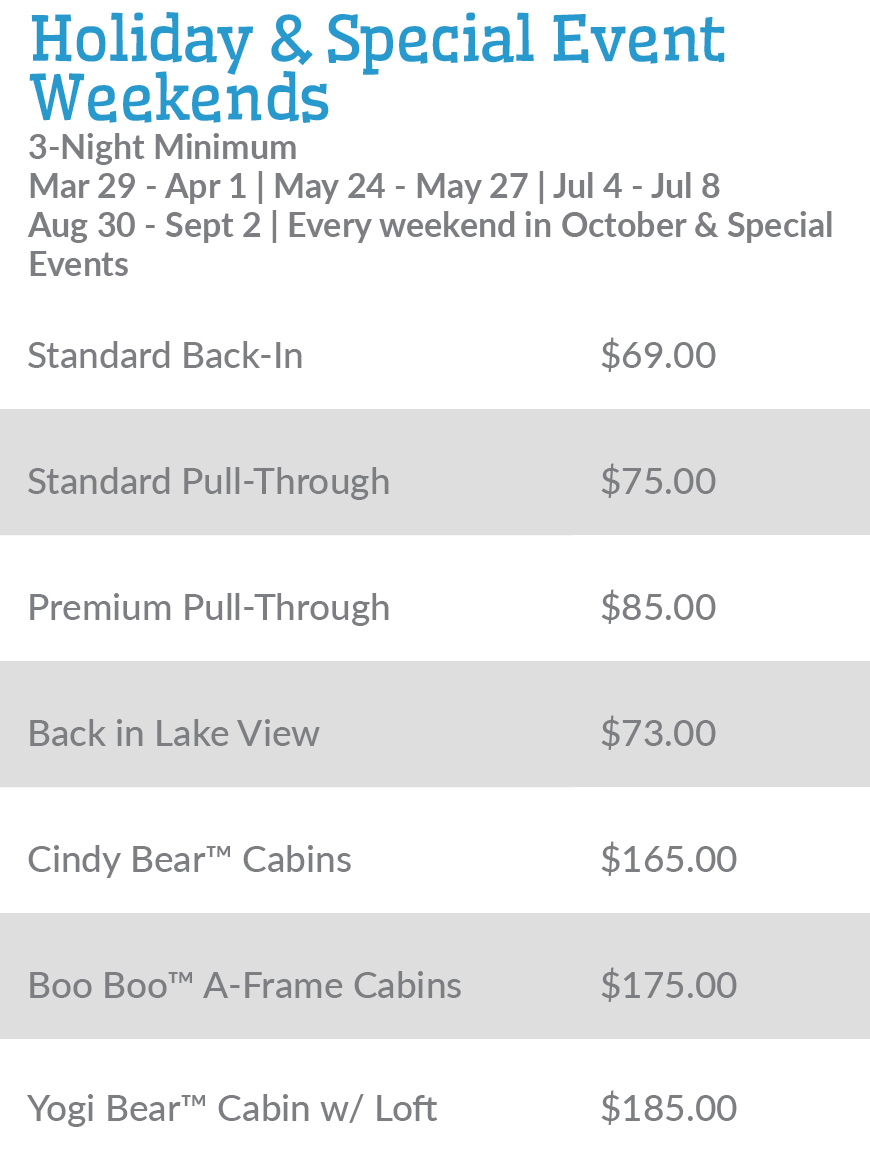Image resolution: width=870 pixels, height=1159 pixels.
Task: Click the Holiday & Special Event Weekends heading
Action: 378,68
